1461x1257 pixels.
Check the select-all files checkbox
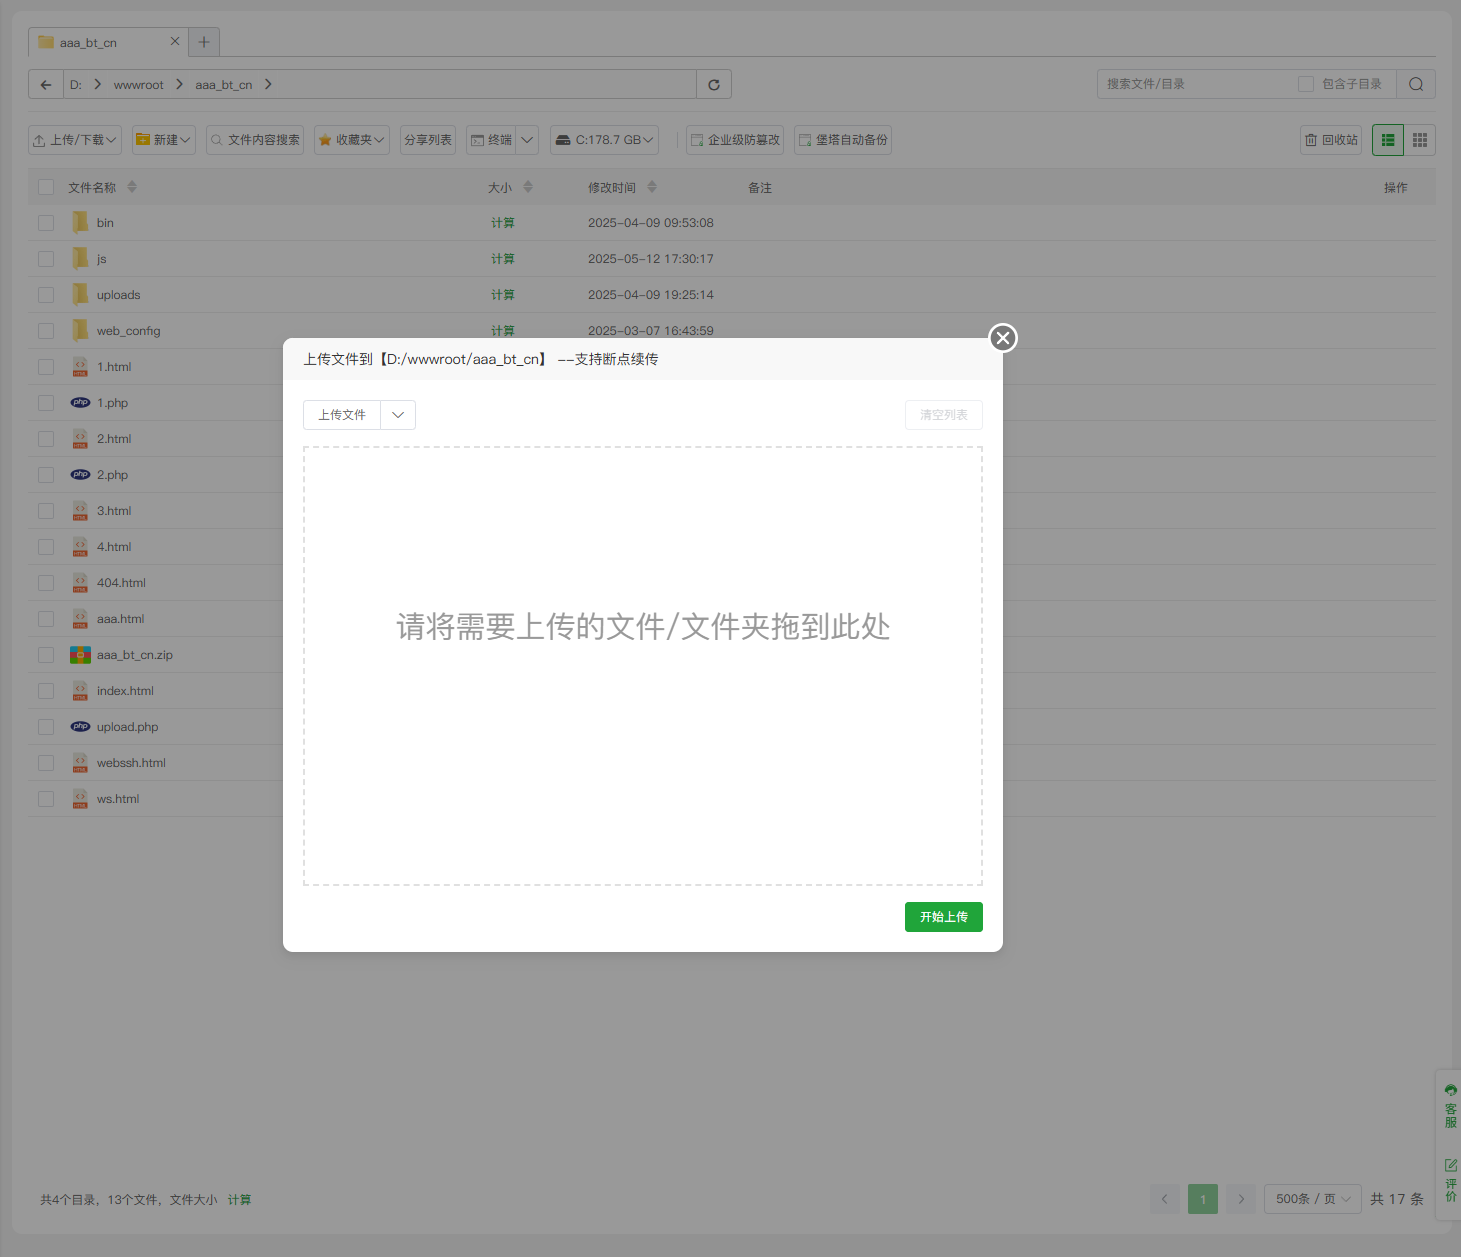[x=46, y=187]
